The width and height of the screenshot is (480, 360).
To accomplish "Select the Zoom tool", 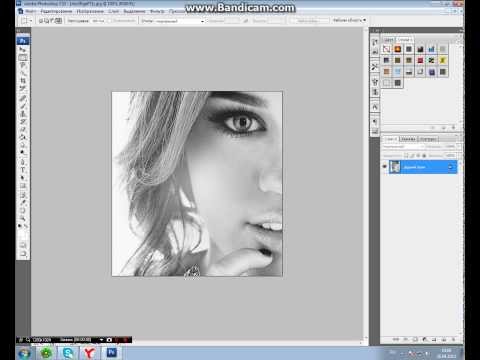I will (23, 218).
